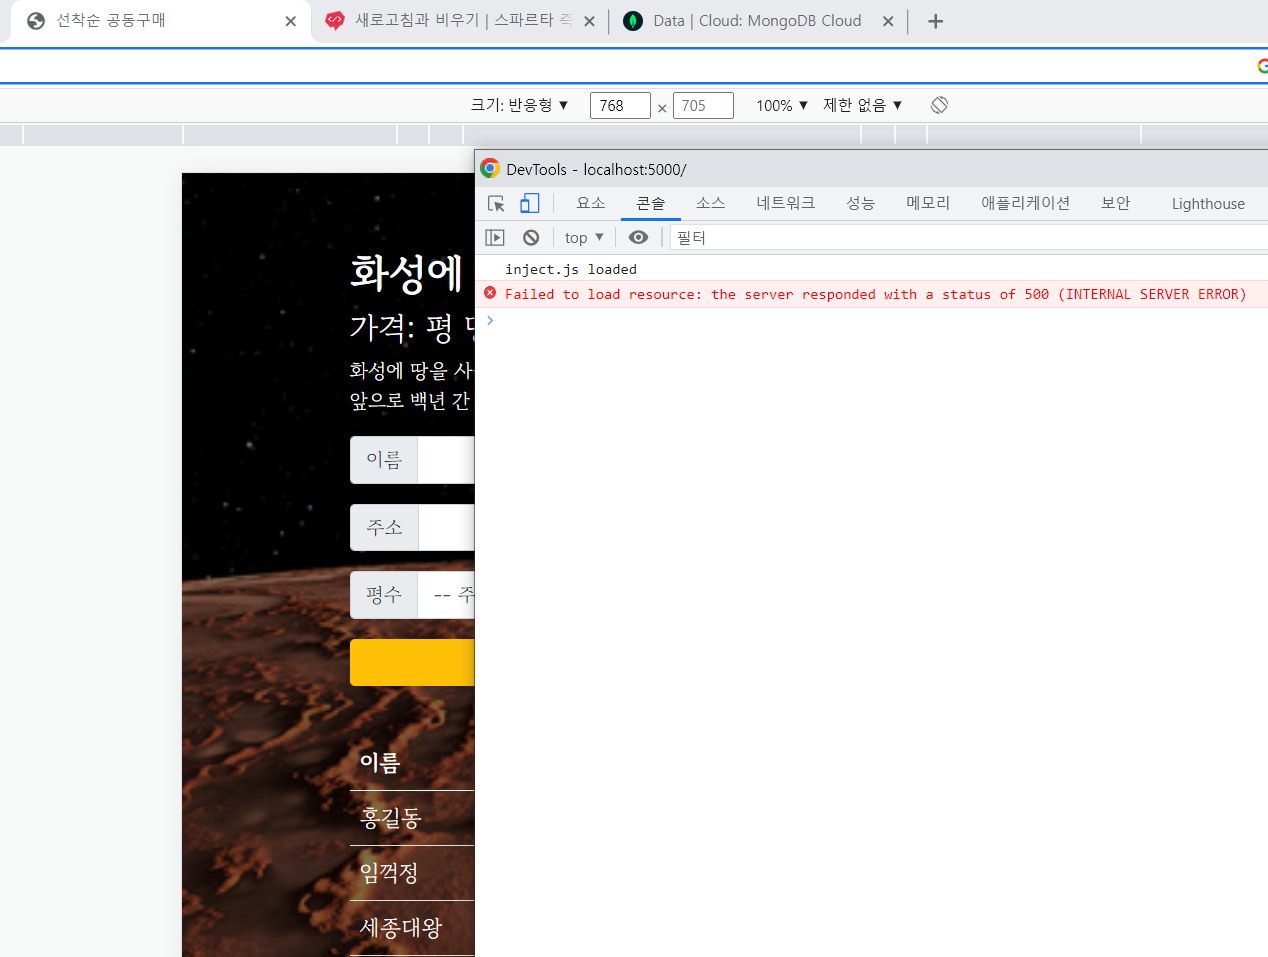Viewport: 1268px width, 957px height.
Task: Click the yellow order button
Action: 412,663
